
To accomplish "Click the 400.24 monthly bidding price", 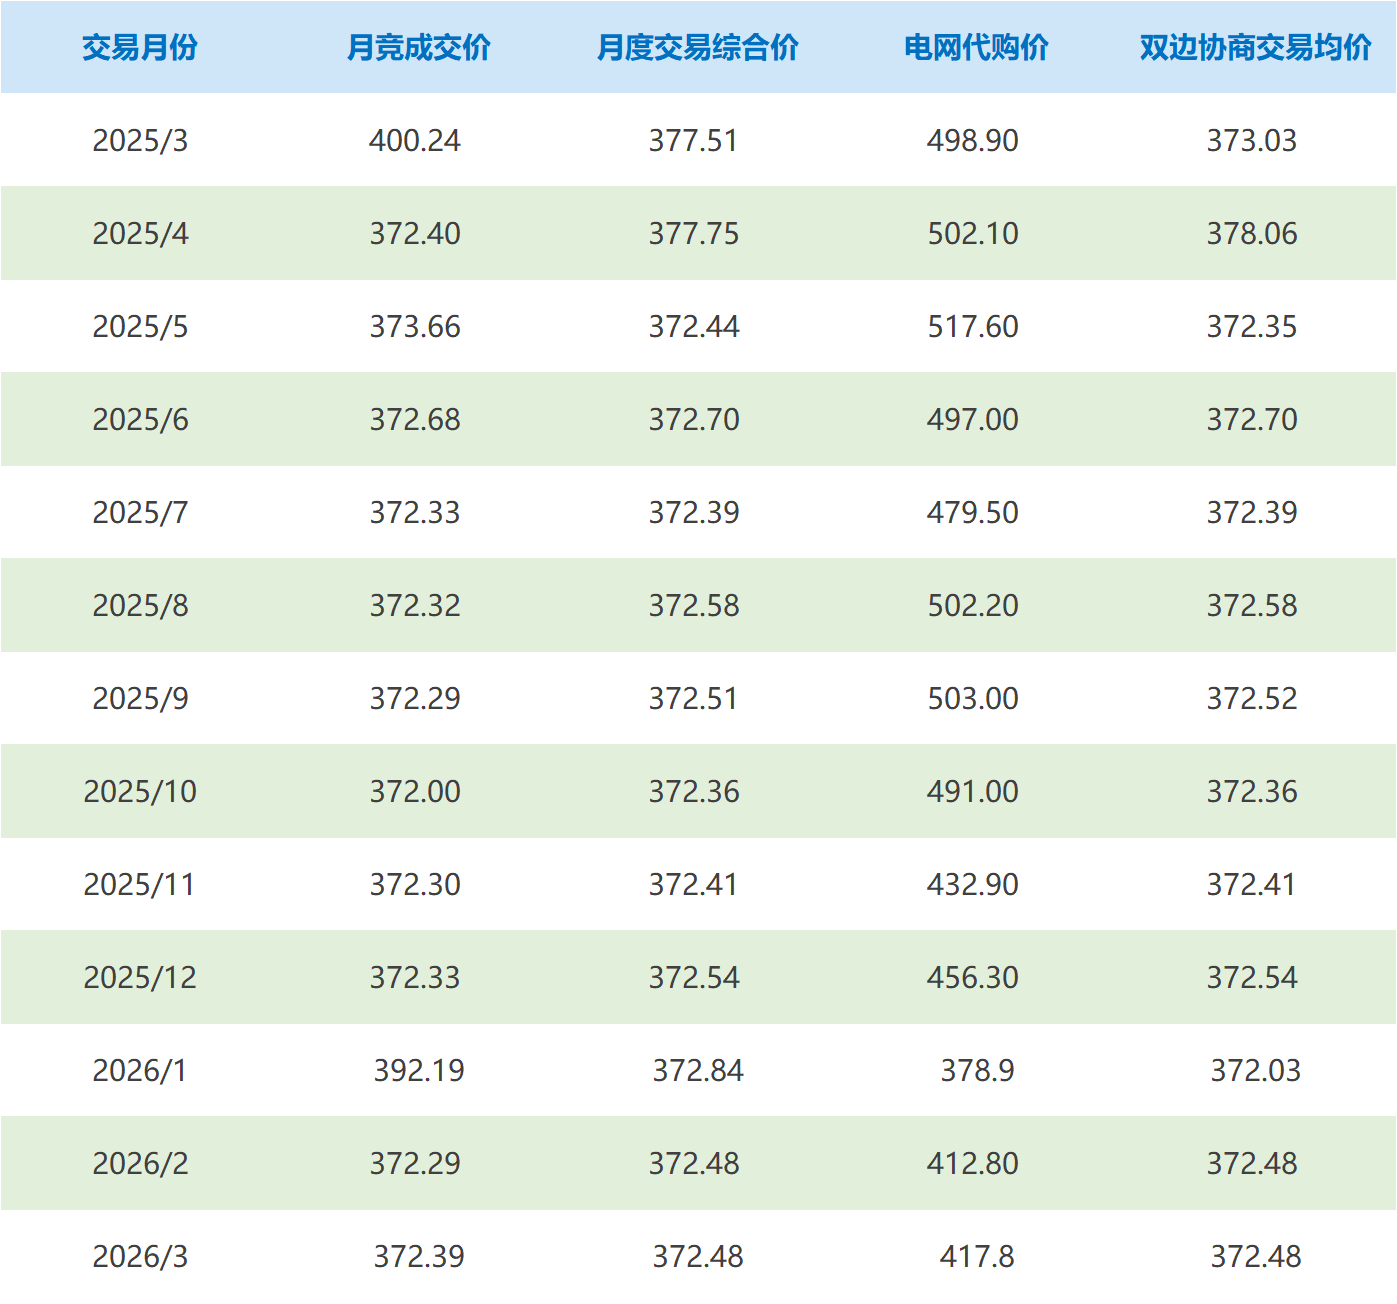I will pyautogui.click(x=415, y=140).
